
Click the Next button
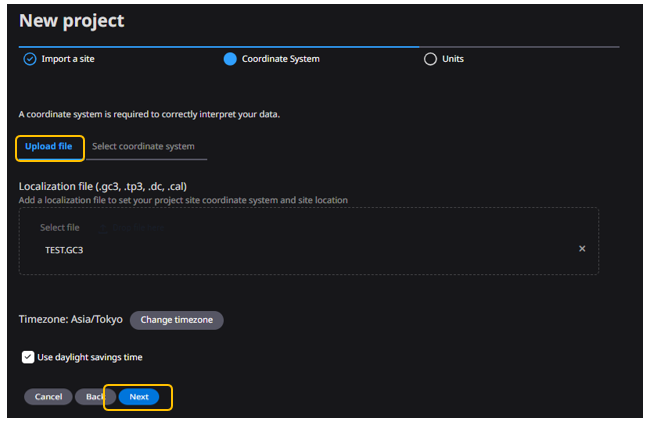point(139,397)
